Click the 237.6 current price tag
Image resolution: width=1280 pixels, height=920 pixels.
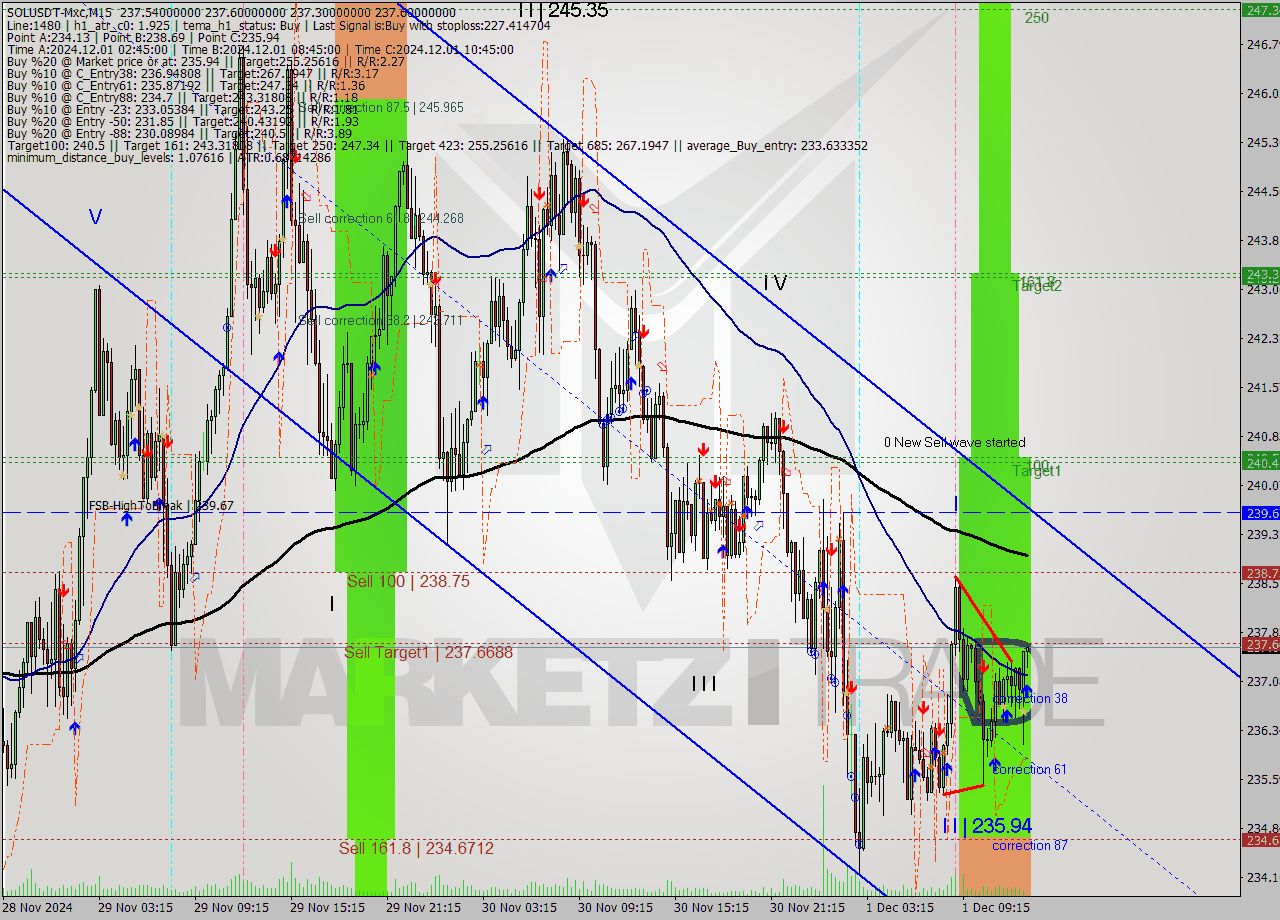pyautogui.click(x=1260, y=645)
